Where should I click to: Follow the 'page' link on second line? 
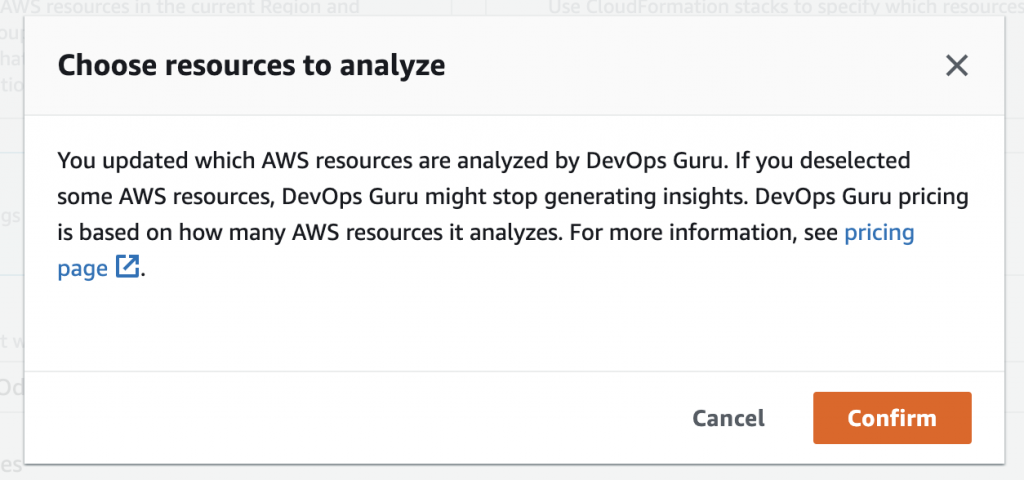coord(82,269)
